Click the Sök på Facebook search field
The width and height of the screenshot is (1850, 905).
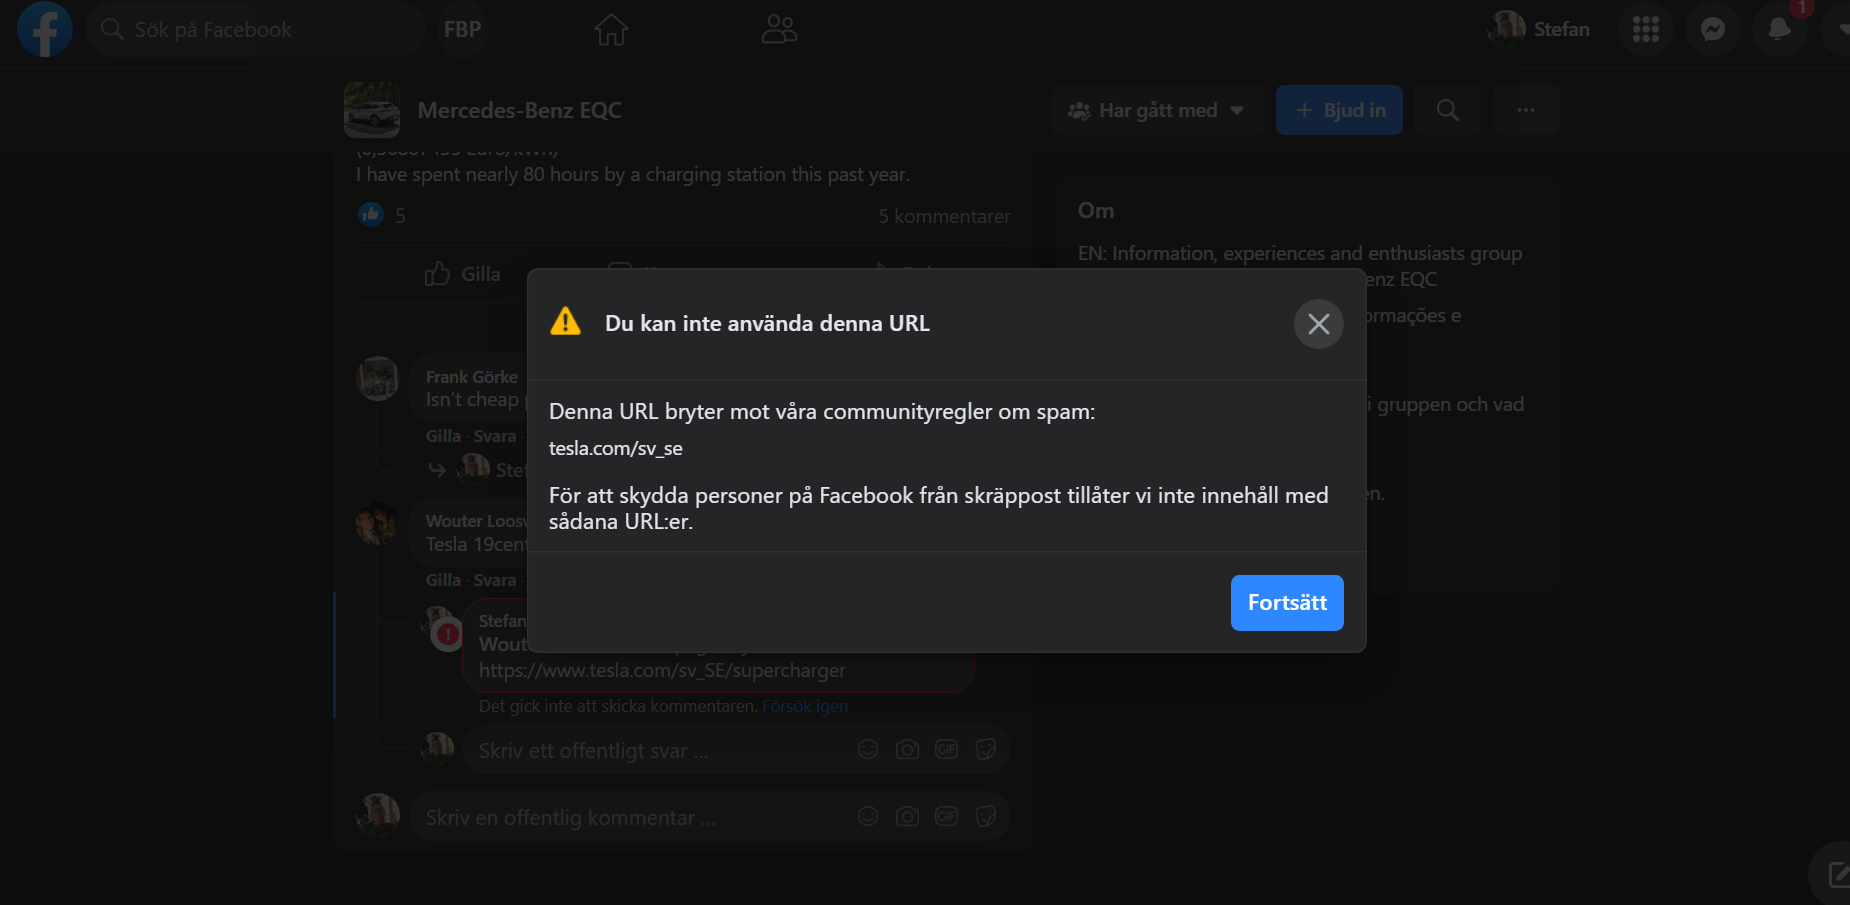(256, 29)
